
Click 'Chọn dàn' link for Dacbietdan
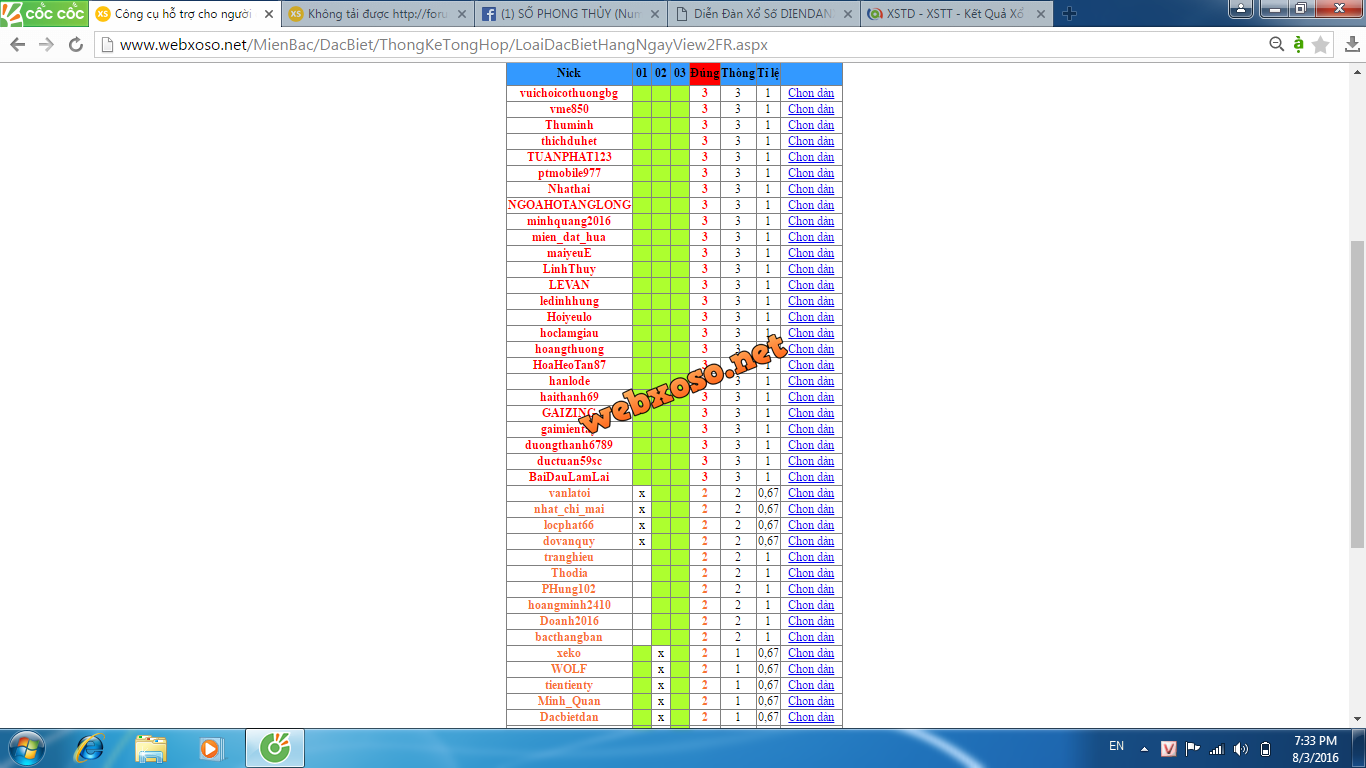tap(811, 717)
